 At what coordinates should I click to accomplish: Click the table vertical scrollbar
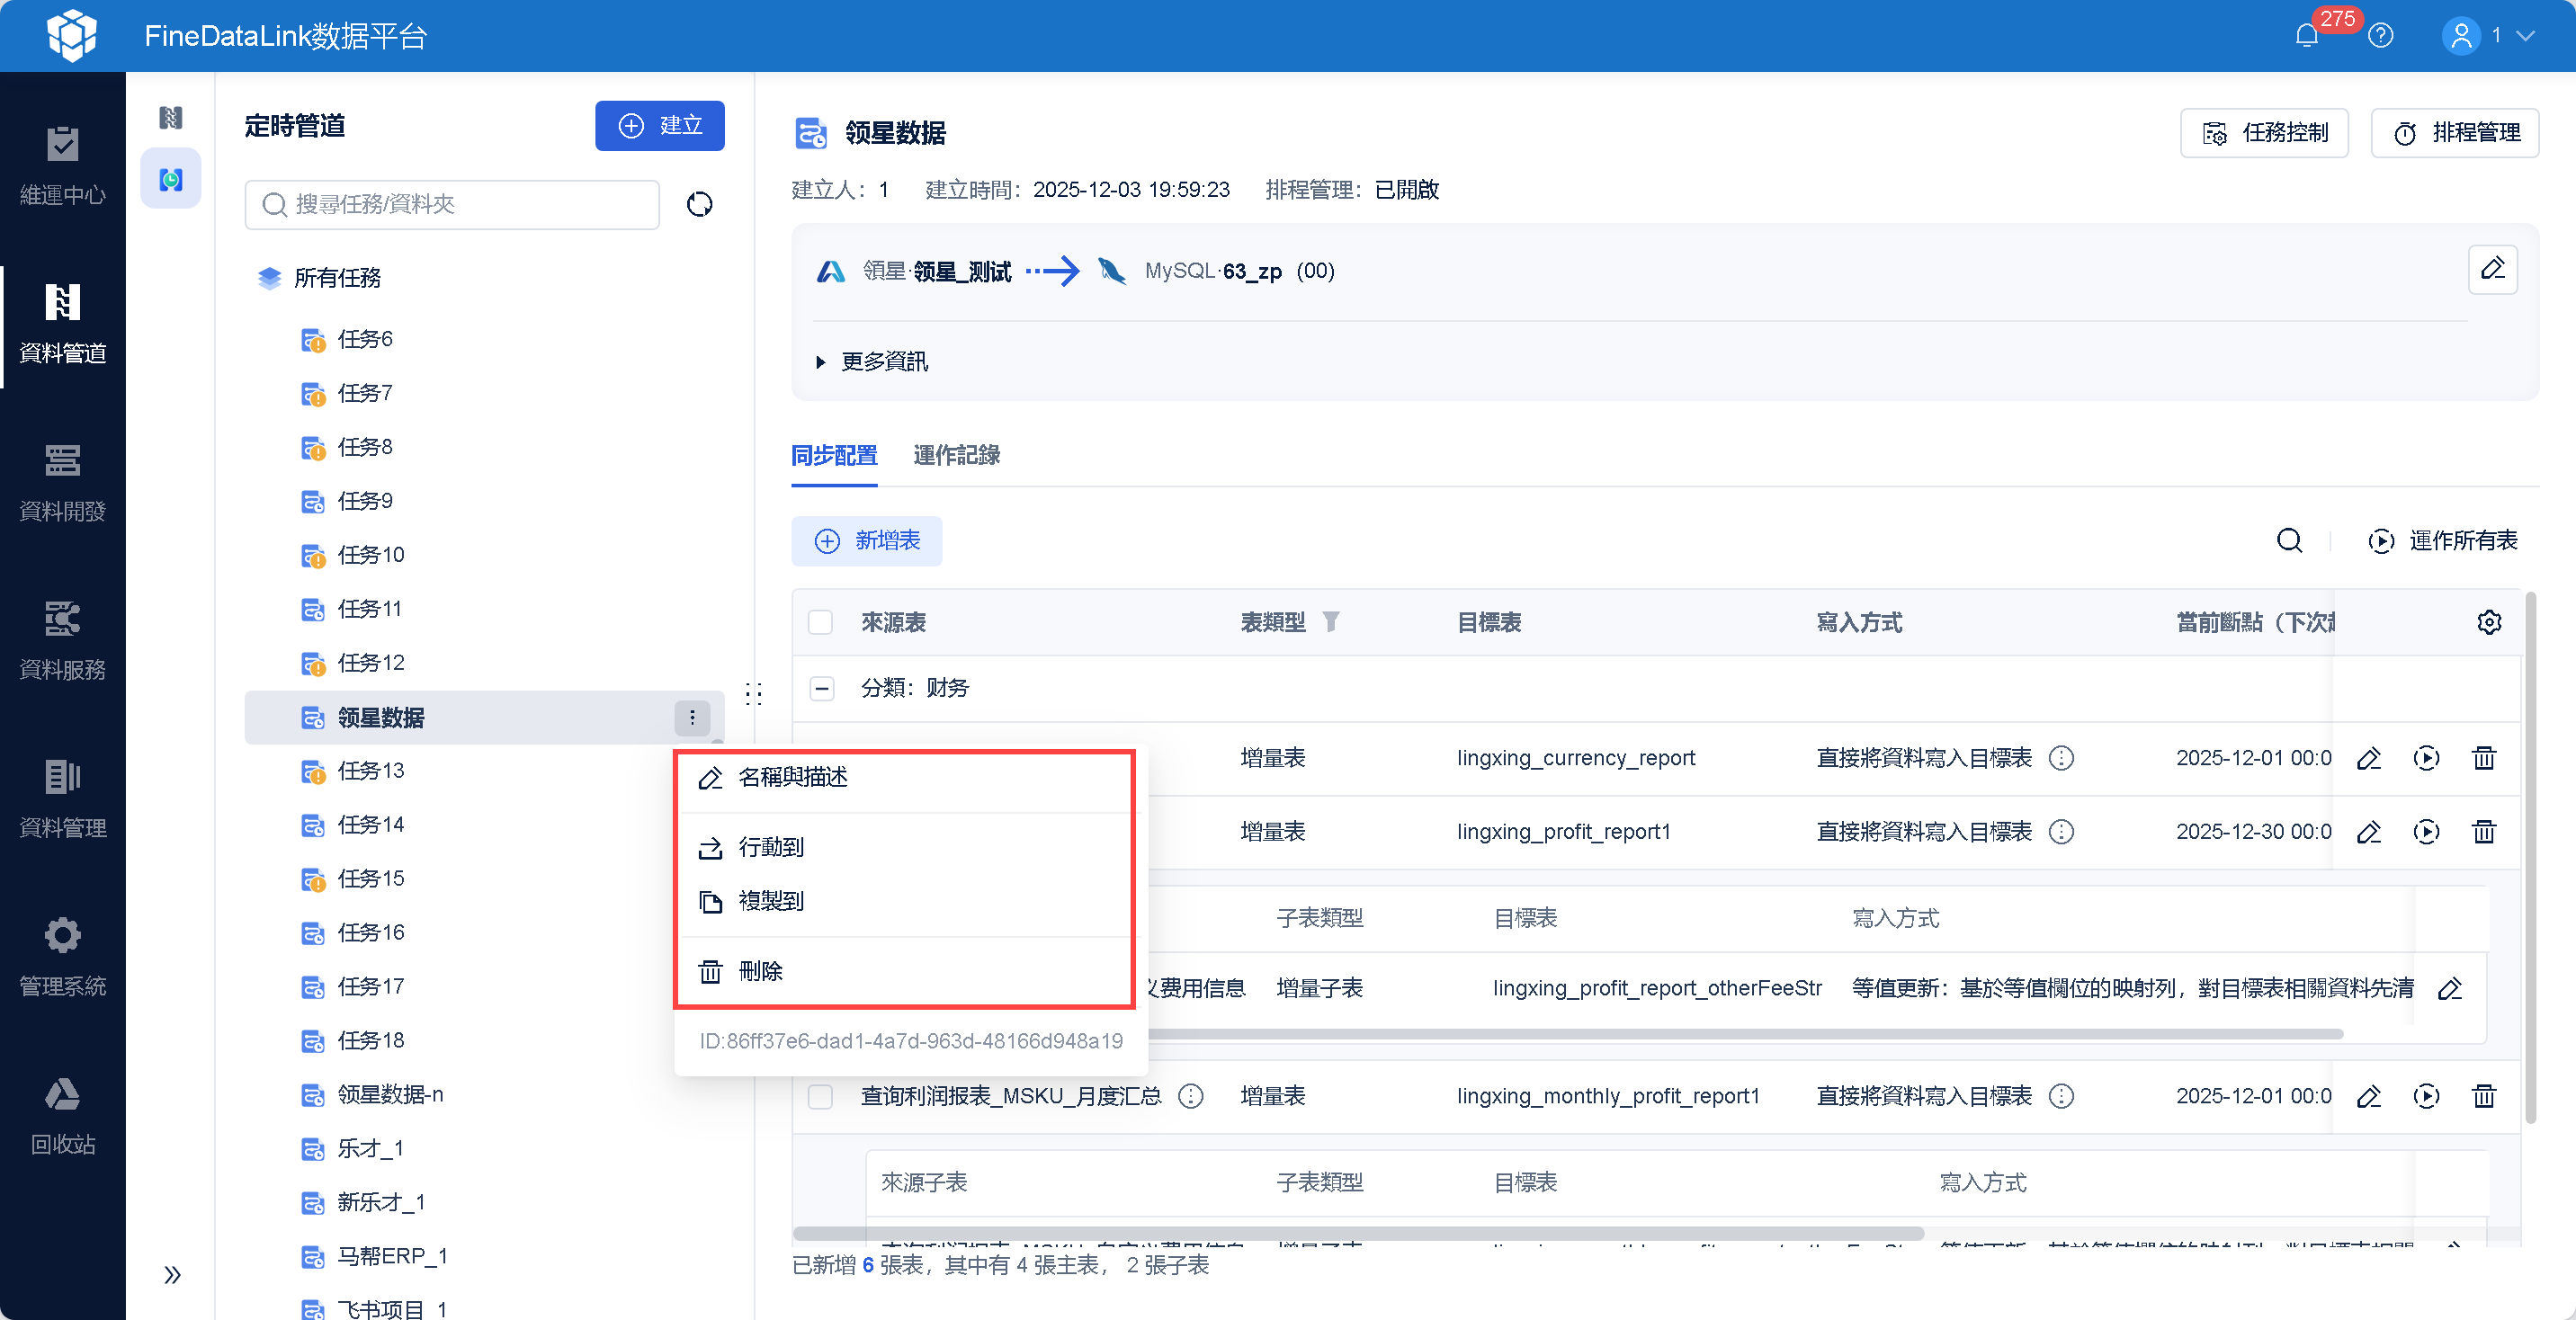(x=2530, y=860)
